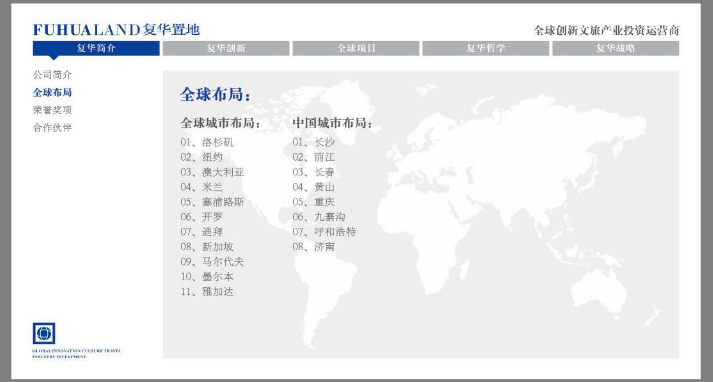This screenshot has width=713, height=382.
Task: Click 合作伙伴 in the sidebar
Action: [52, 128]
